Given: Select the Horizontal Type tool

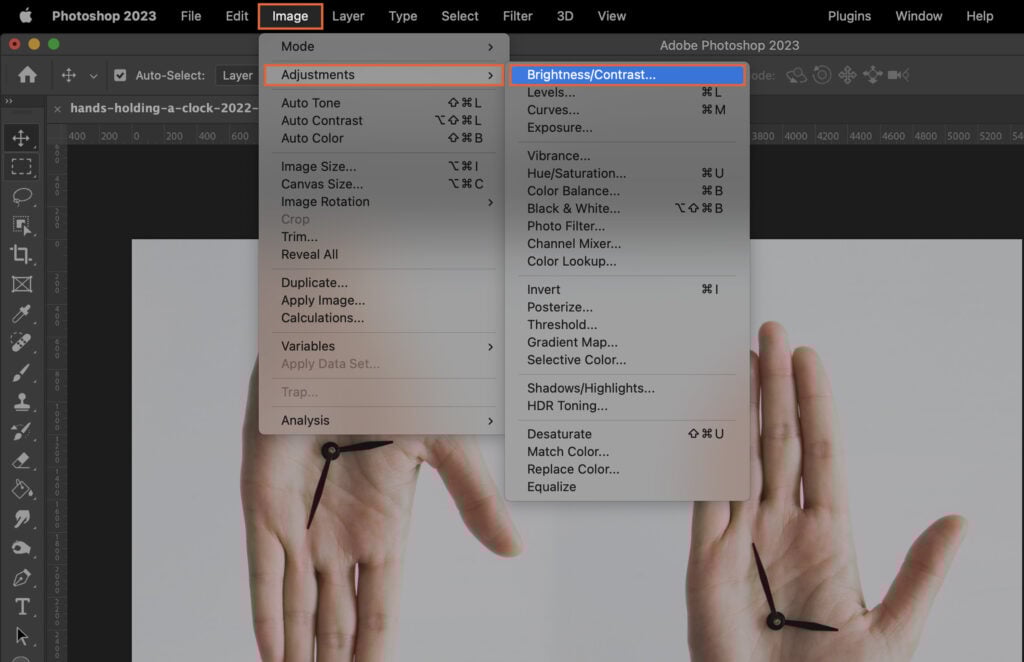Looking at the screenshot, I should click(22, 606).
